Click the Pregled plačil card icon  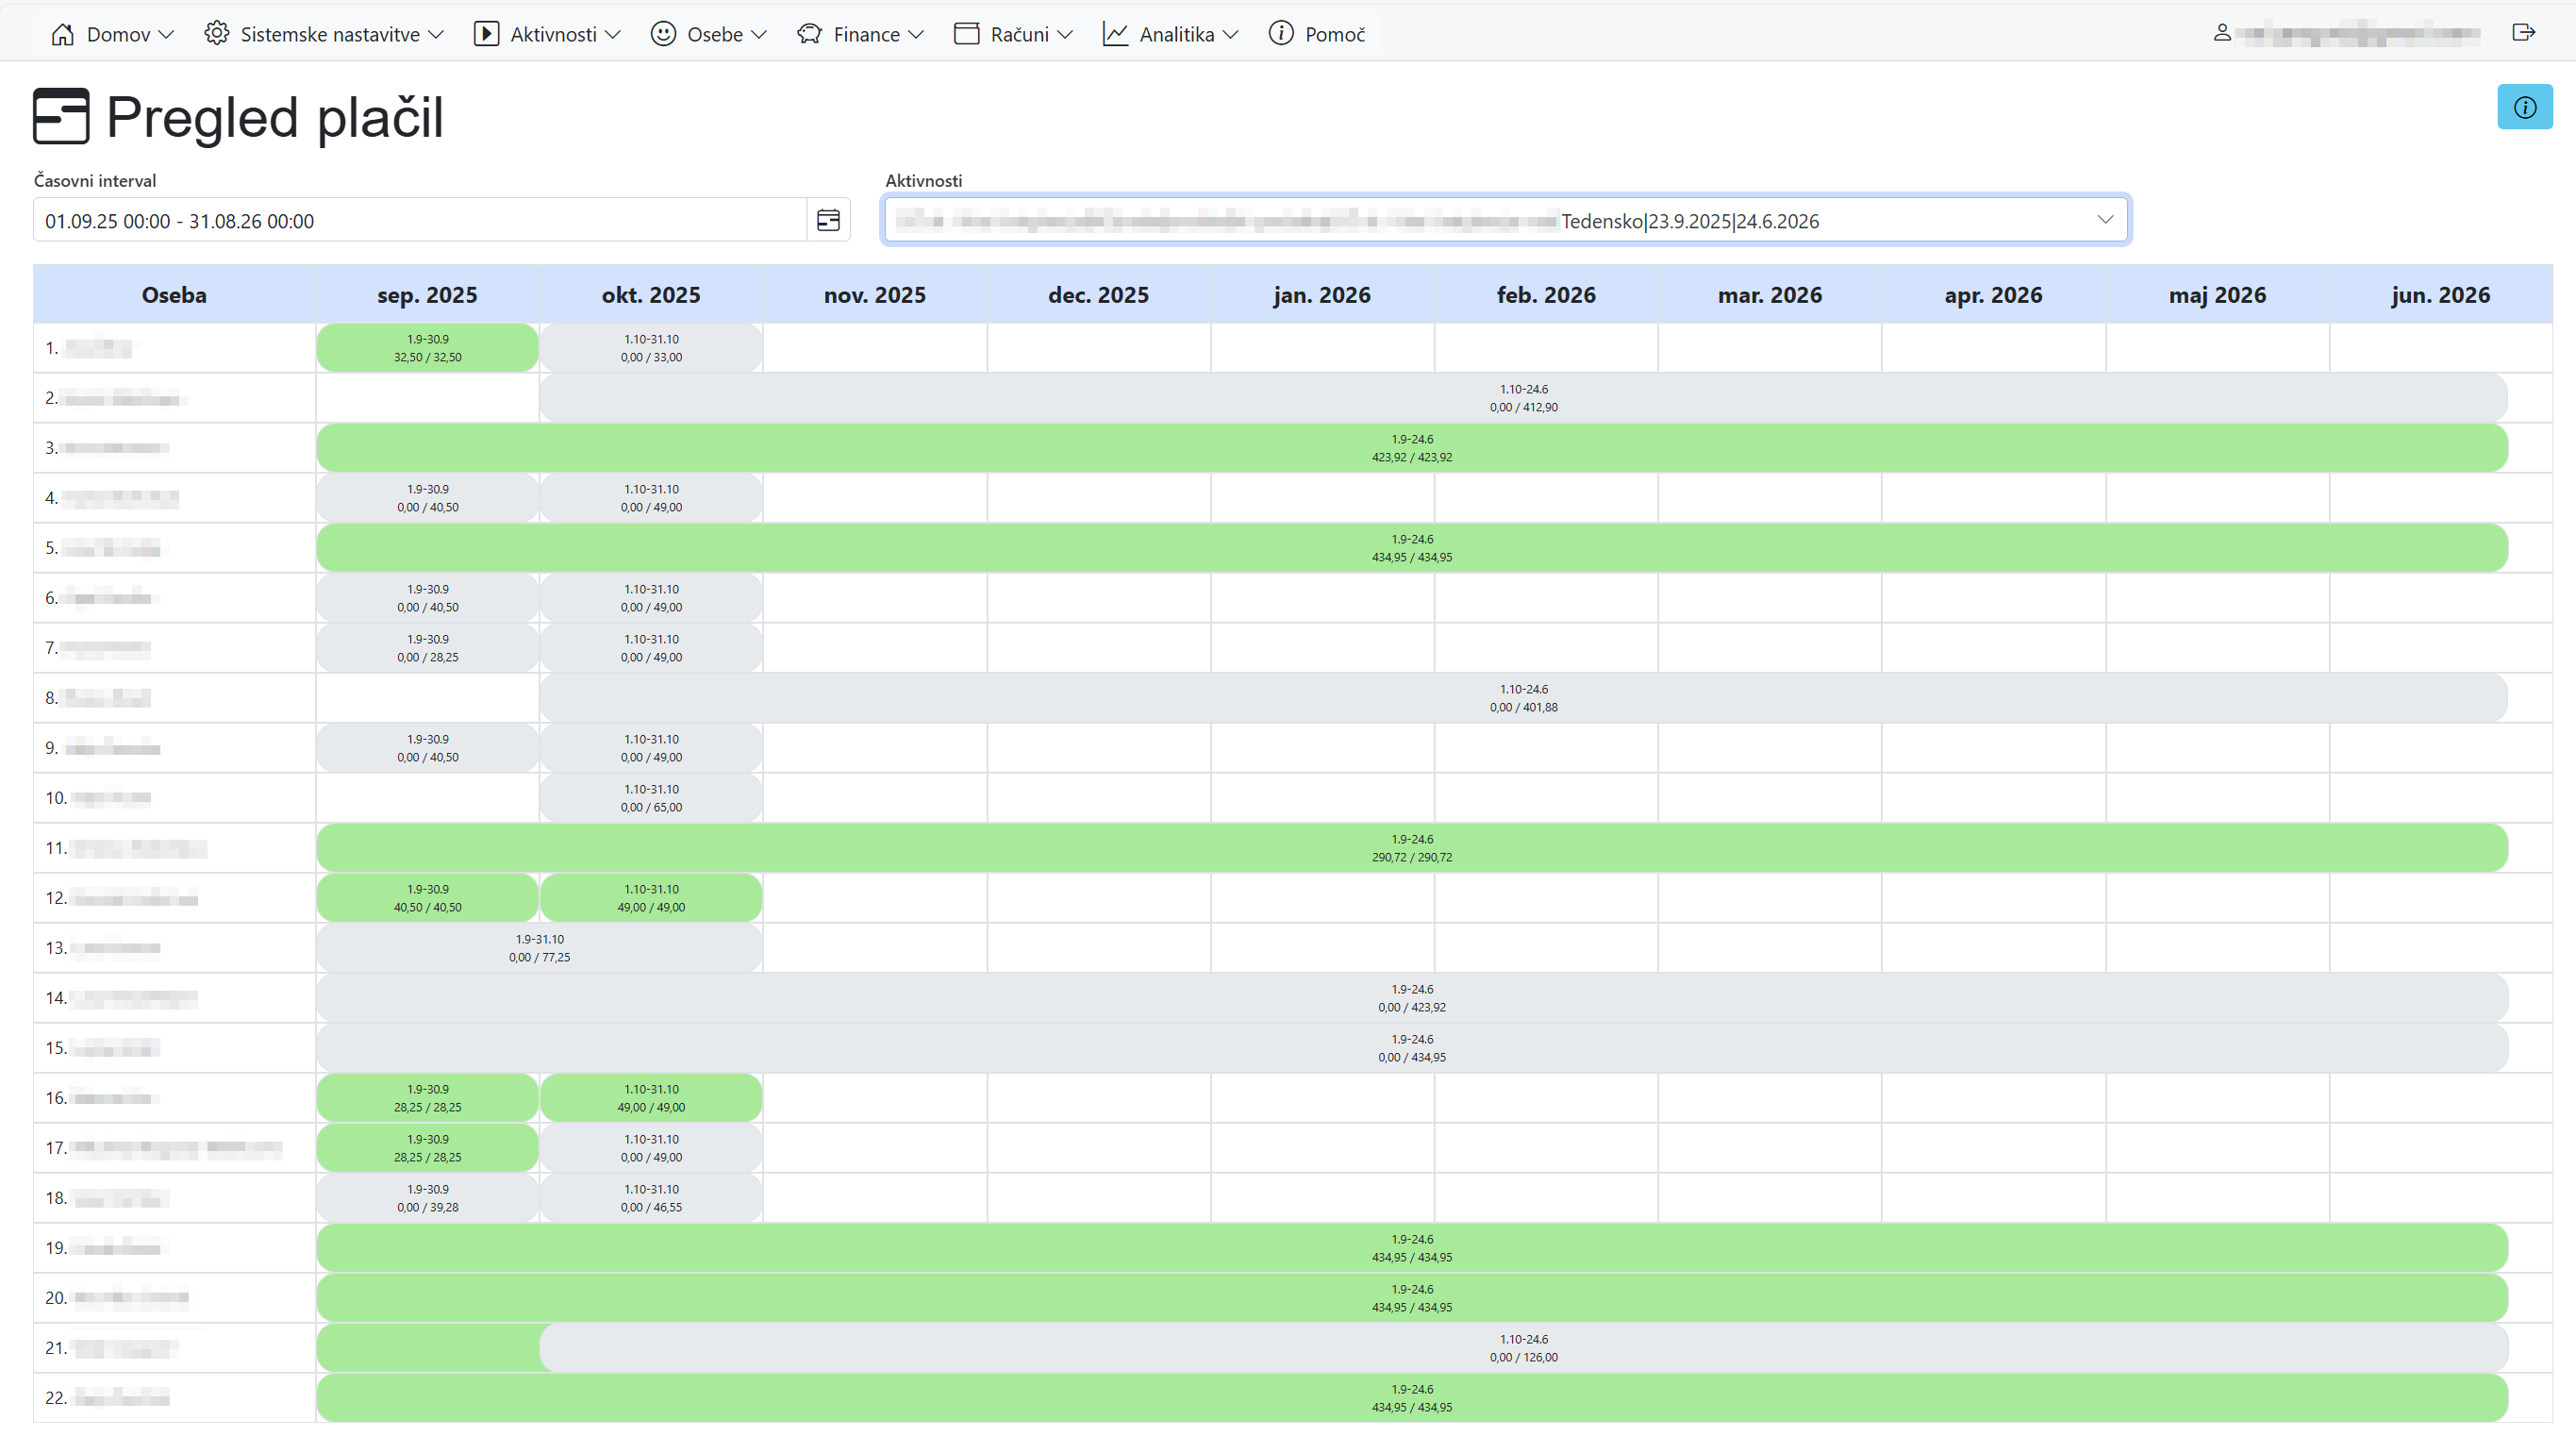(61, 116)
